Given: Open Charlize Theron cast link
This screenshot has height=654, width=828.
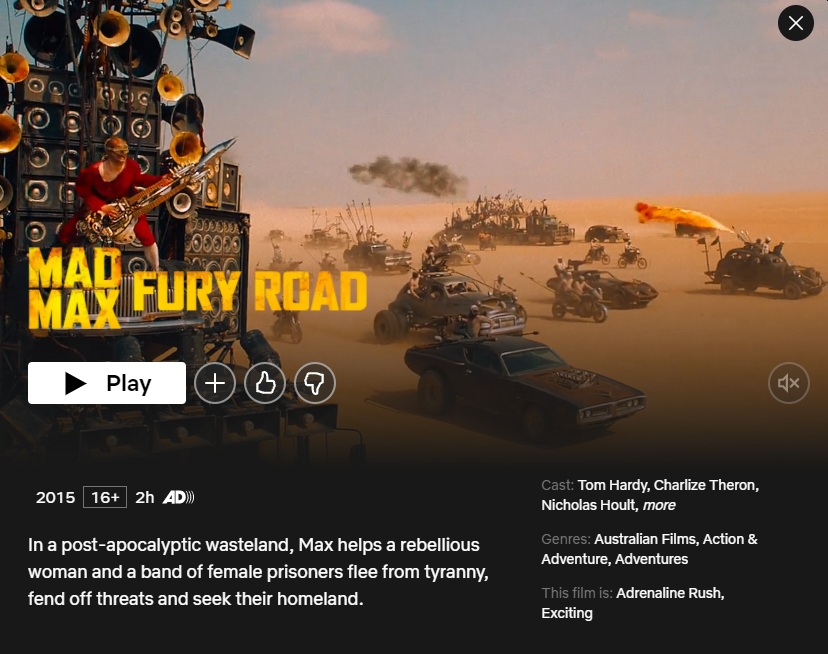Looking at the screenshot, I should (706, 485).
